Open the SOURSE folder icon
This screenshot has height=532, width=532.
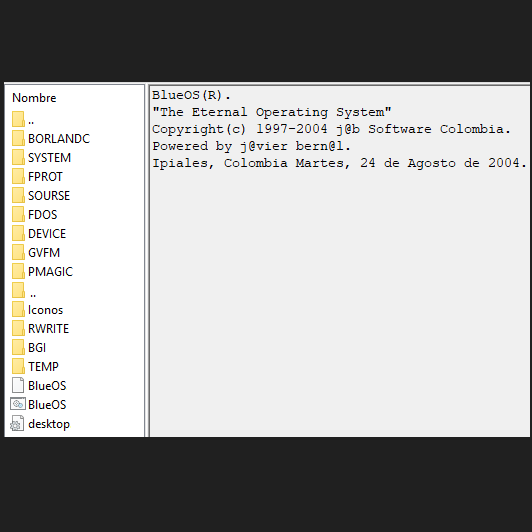[18, 195]
